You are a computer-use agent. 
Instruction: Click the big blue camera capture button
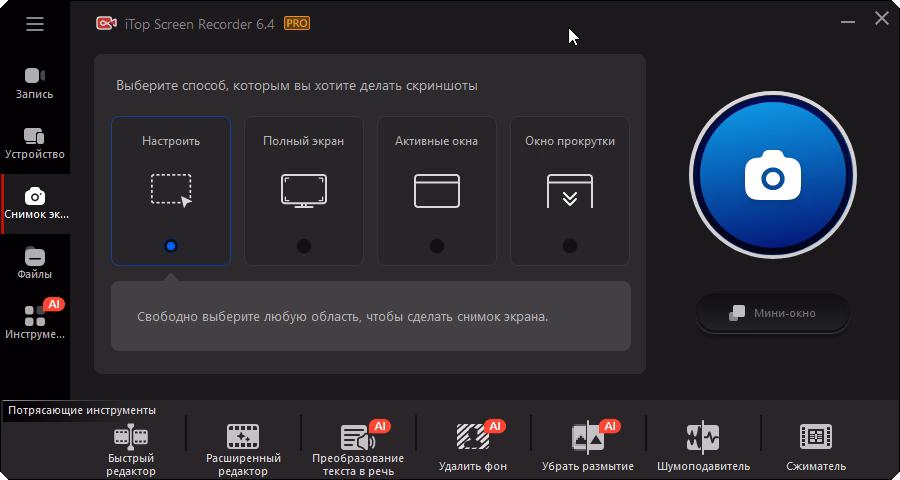[772, 179]
